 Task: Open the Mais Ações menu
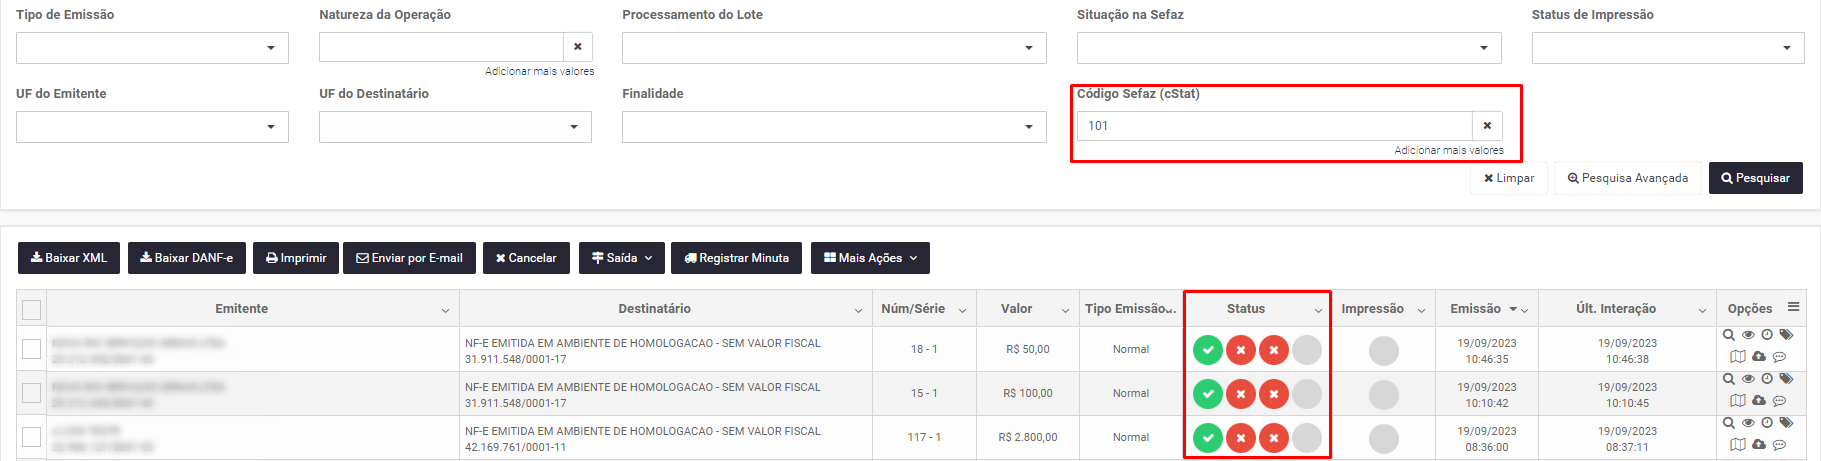click(x=870, y=258)
